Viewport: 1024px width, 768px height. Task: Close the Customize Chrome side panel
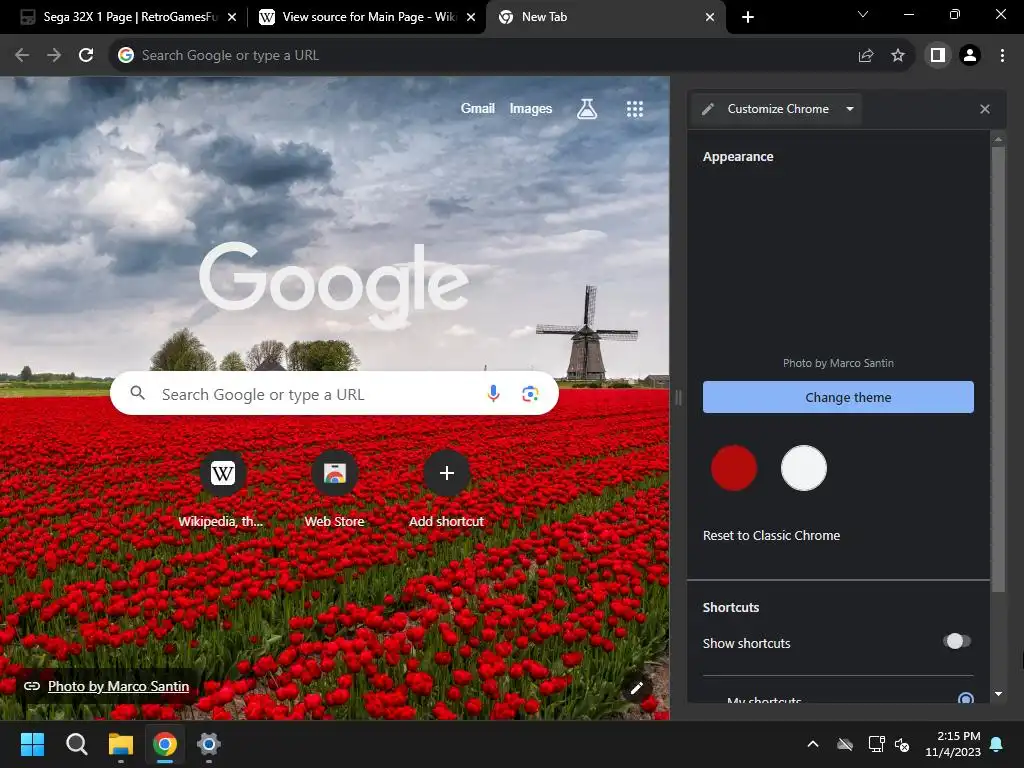click(985, 109)
